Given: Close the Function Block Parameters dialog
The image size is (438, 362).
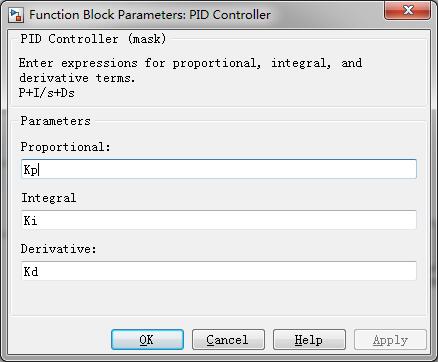Looking at the screenshot, I should (x=407, y=10).
